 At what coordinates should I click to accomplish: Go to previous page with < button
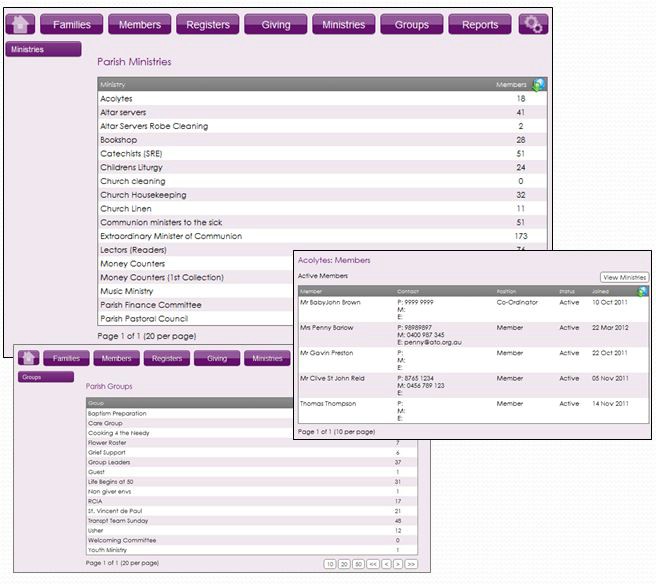(x=387, y=564)
